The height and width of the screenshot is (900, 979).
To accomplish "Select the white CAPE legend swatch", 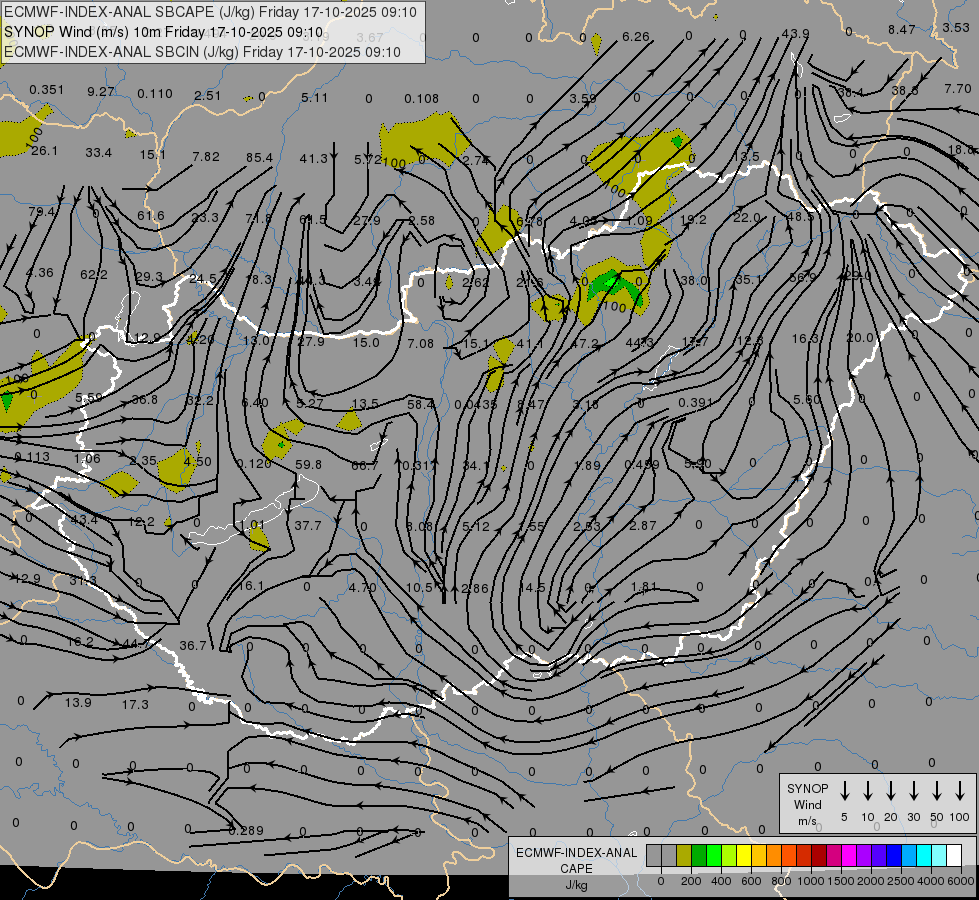I will [x=953, y=856].
